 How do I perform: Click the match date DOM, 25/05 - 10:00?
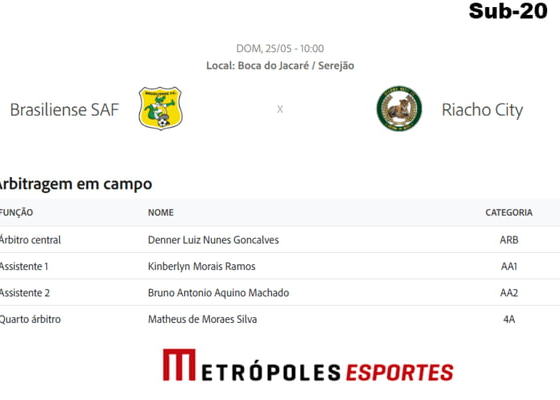pos(280,49)
